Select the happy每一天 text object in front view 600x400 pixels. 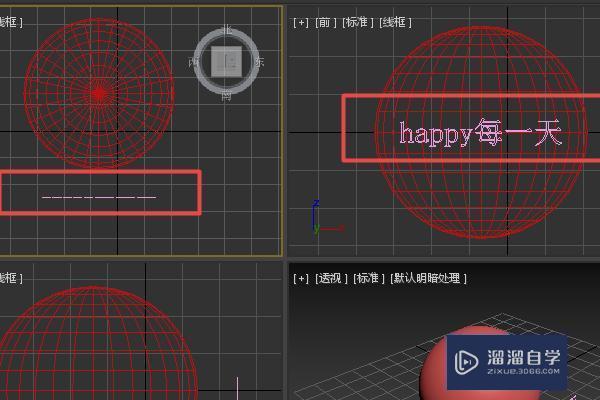(x=481, y=133)
